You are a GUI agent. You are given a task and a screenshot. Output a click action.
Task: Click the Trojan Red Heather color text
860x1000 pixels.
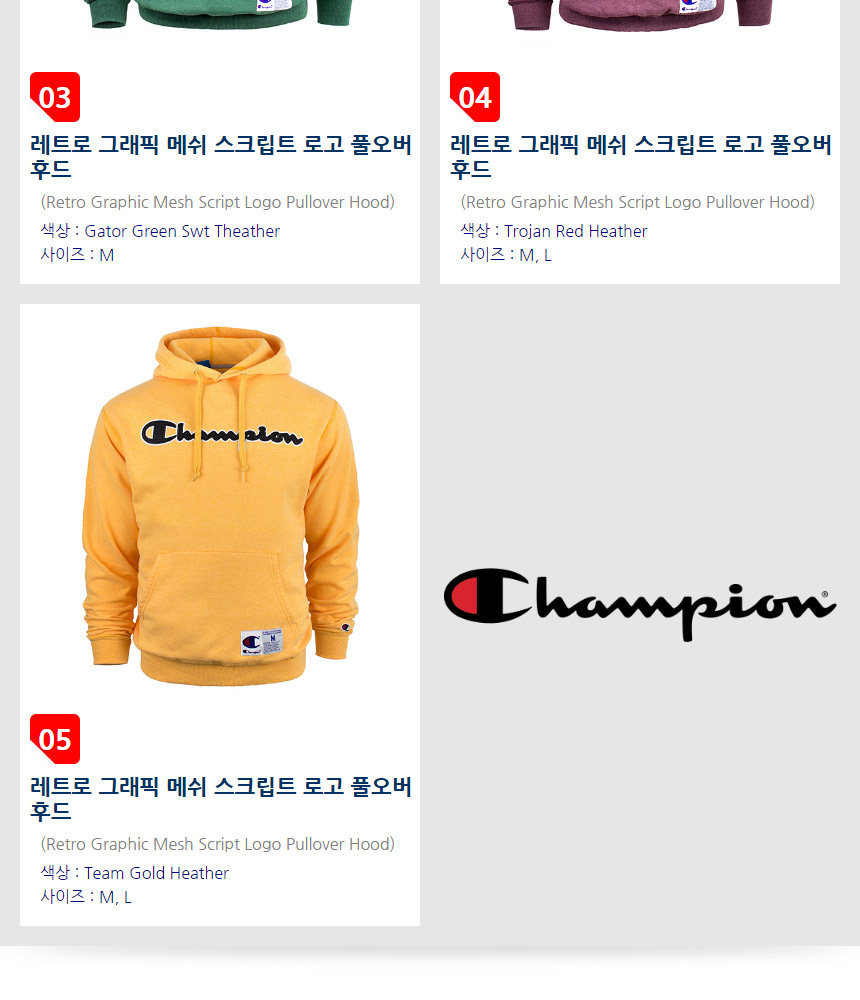coord(575,231)
